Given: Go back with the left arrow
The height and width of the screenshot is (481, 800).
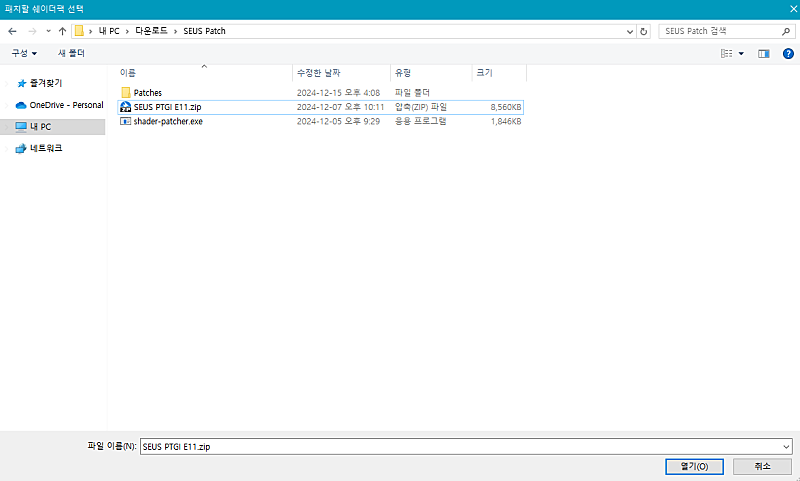Looking at the screenshot, I should click(12, 31).
